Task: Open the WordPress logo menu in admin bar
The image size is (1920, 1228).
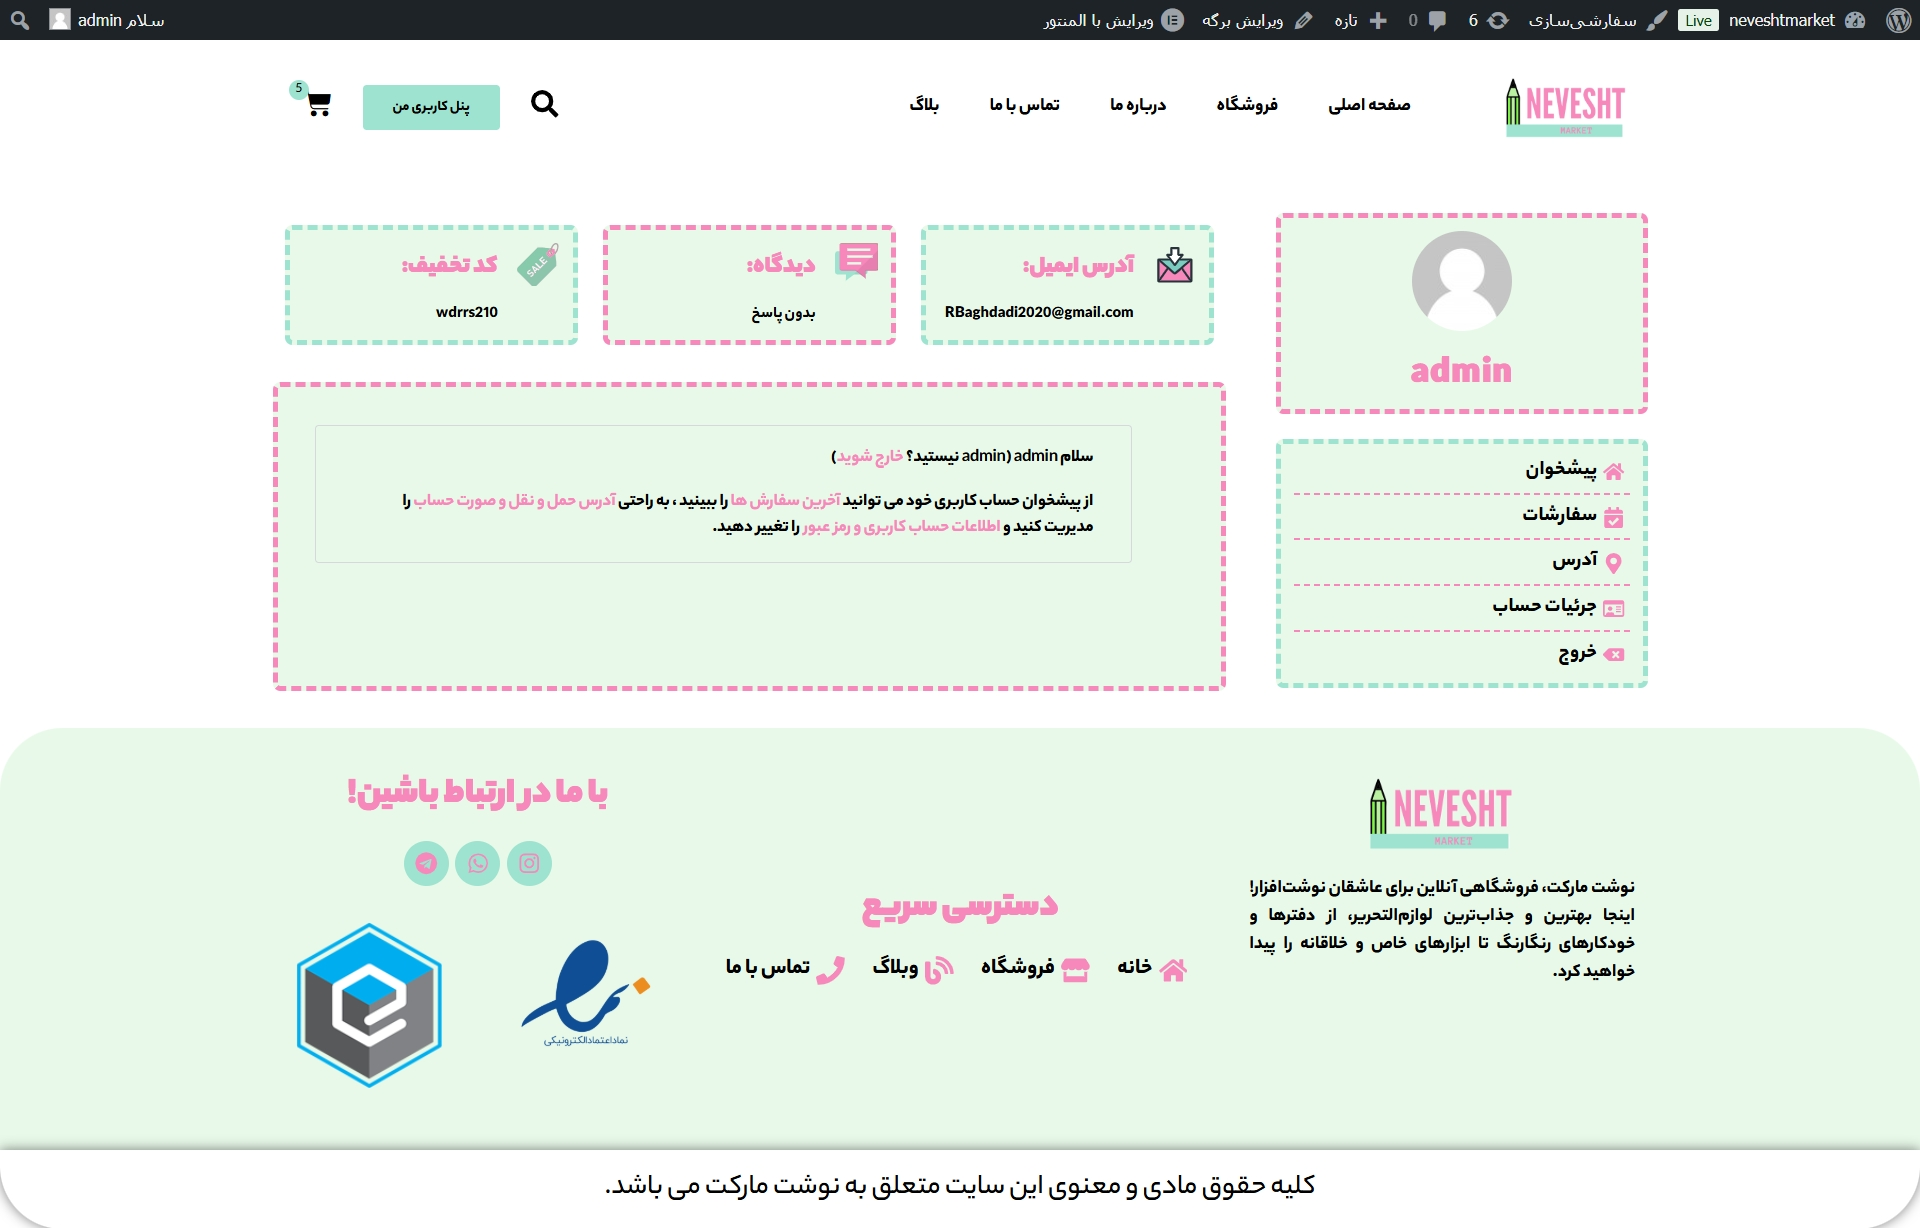Action: pyautogui.click(x=1898, y=20)
